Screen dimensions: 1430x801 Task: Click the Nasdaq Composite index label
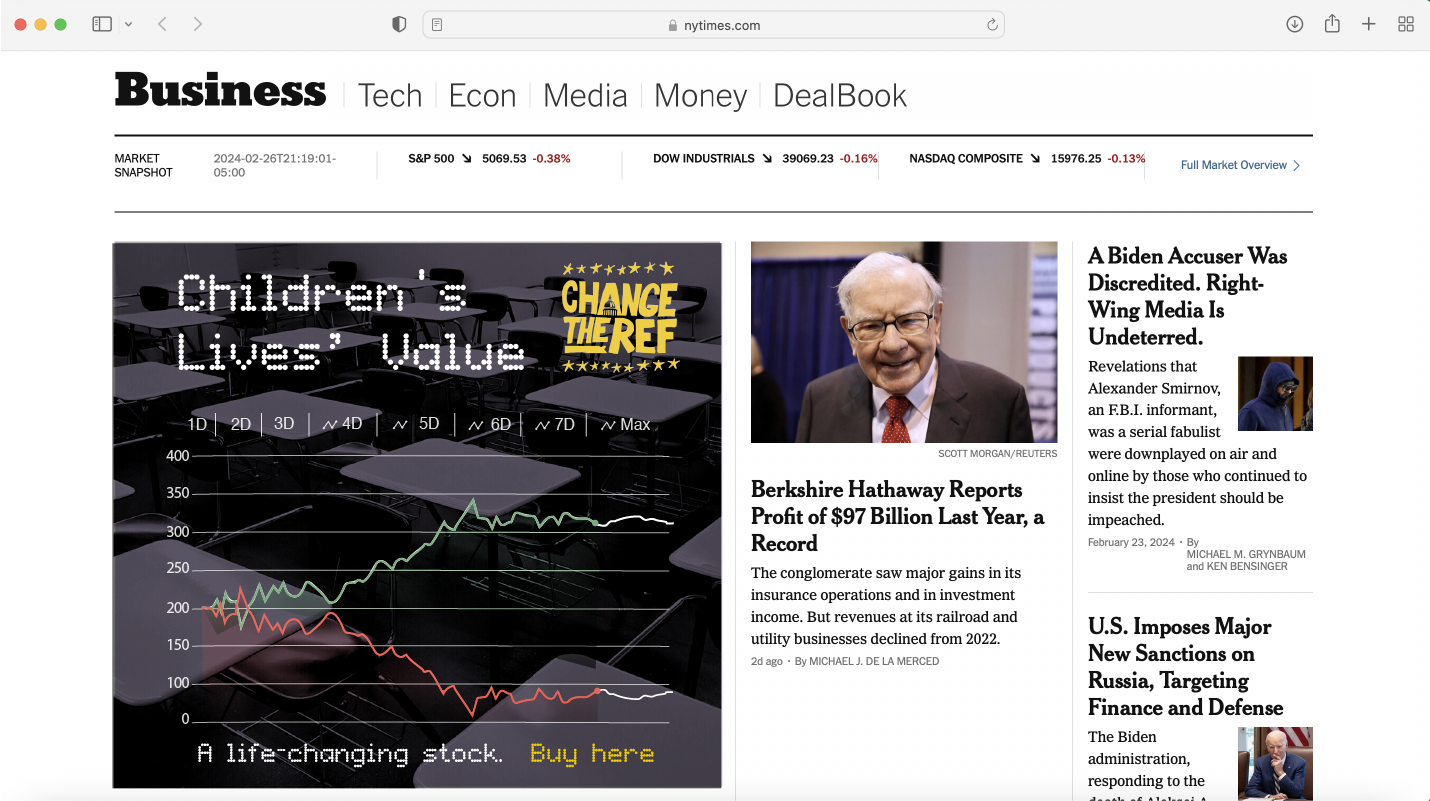(966, 158)
